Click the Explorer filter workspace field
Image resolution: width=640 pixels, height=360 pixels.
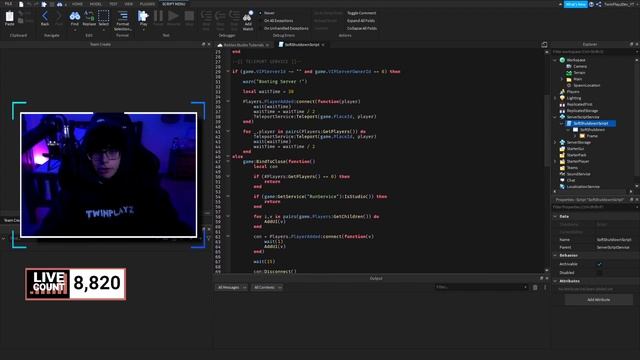[594, 52]
